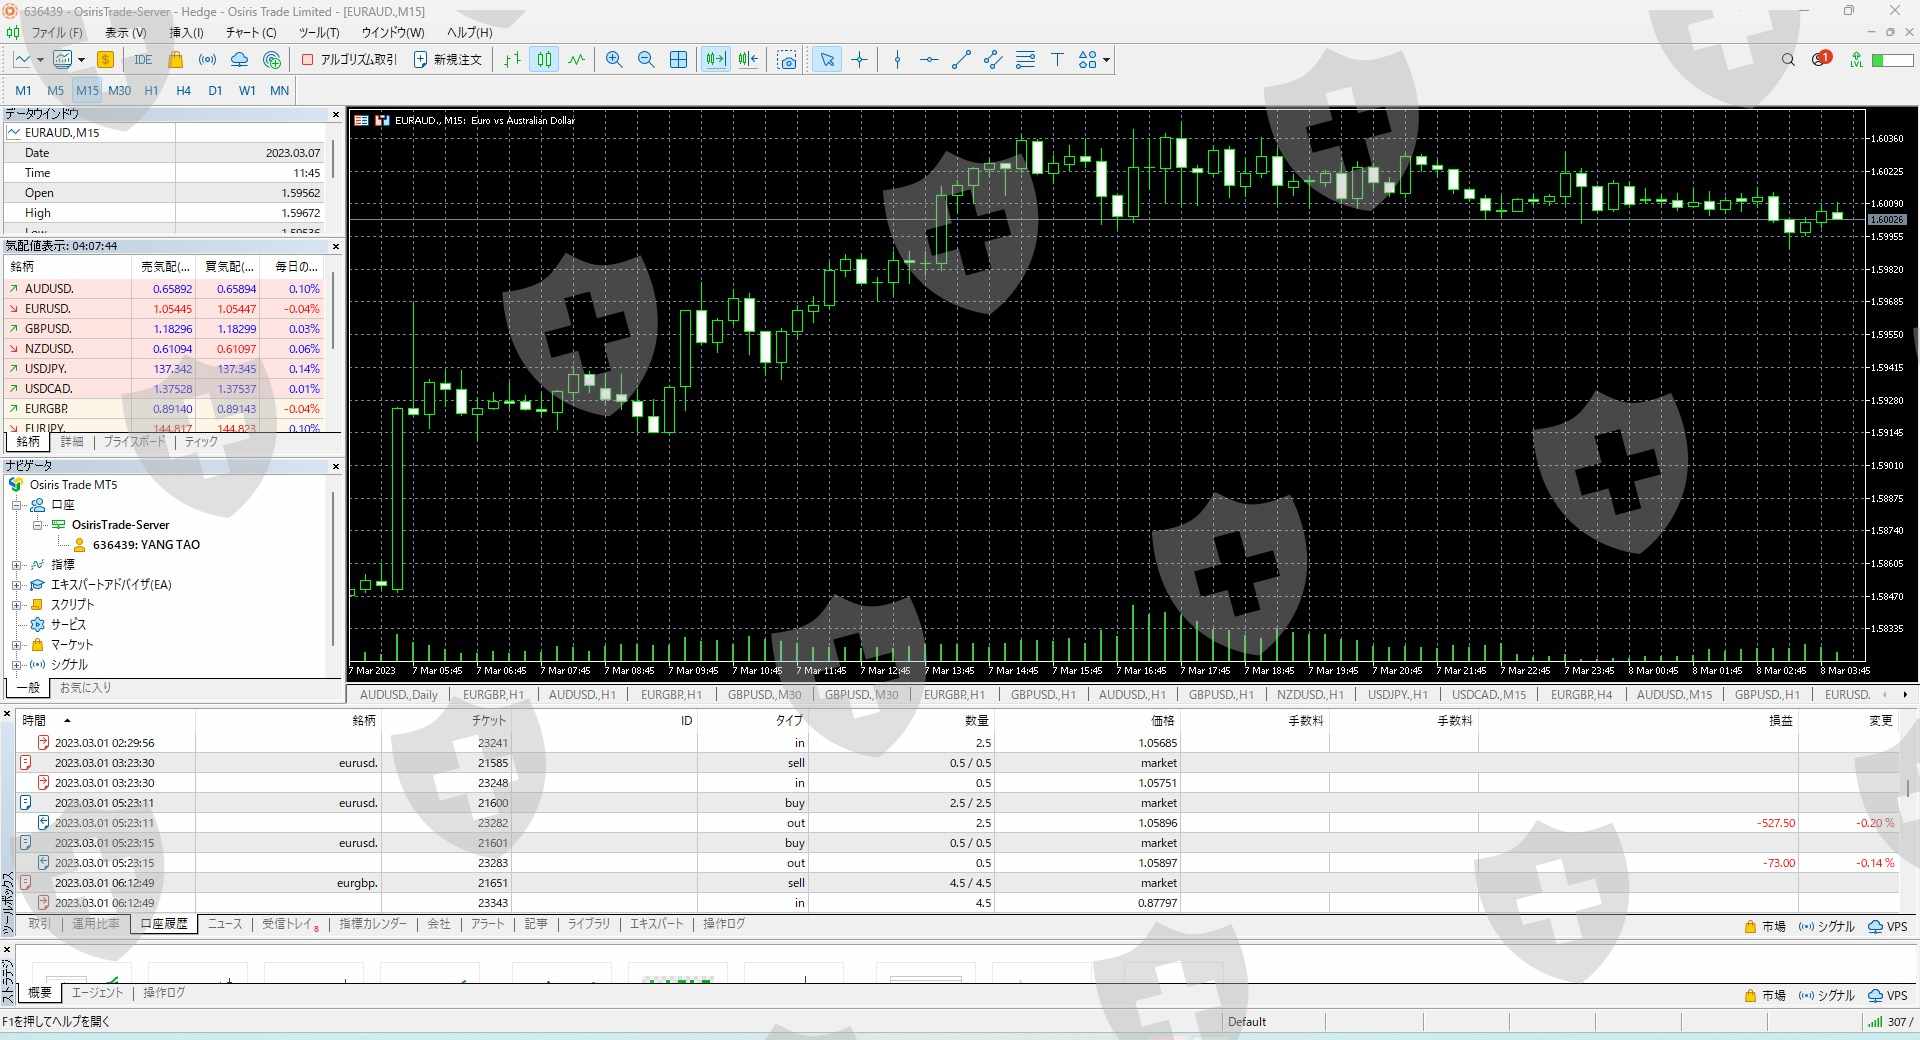Select the H4 timeframe button

pos(183,90)
